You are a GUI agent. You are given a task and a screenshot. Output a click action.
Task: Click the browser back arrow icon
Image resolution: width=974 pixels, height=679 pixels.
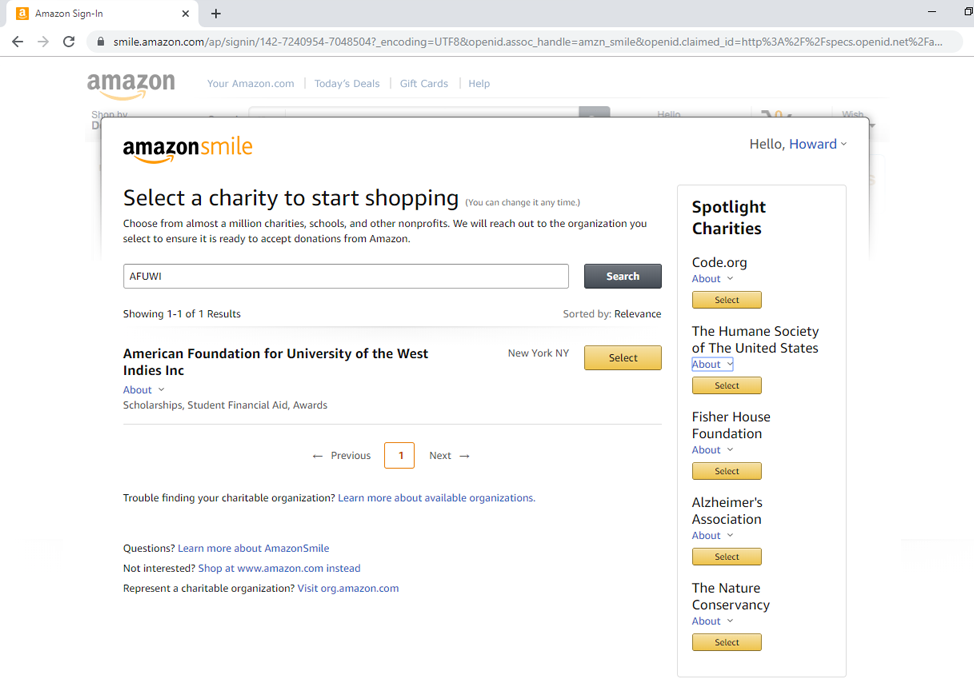[17, 42]
